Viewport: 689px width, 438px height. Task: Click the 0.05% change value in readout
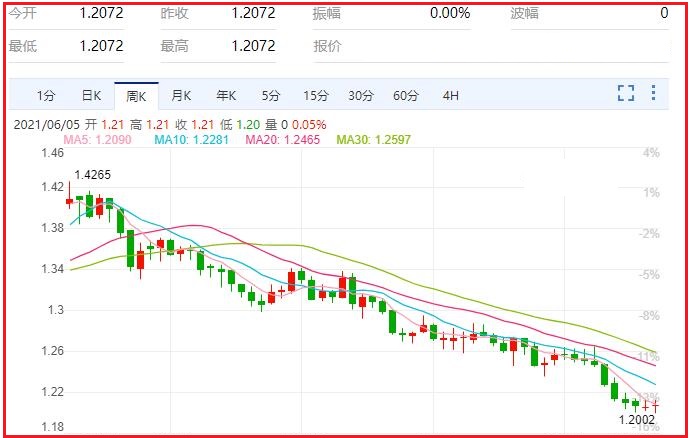[309, 125]
